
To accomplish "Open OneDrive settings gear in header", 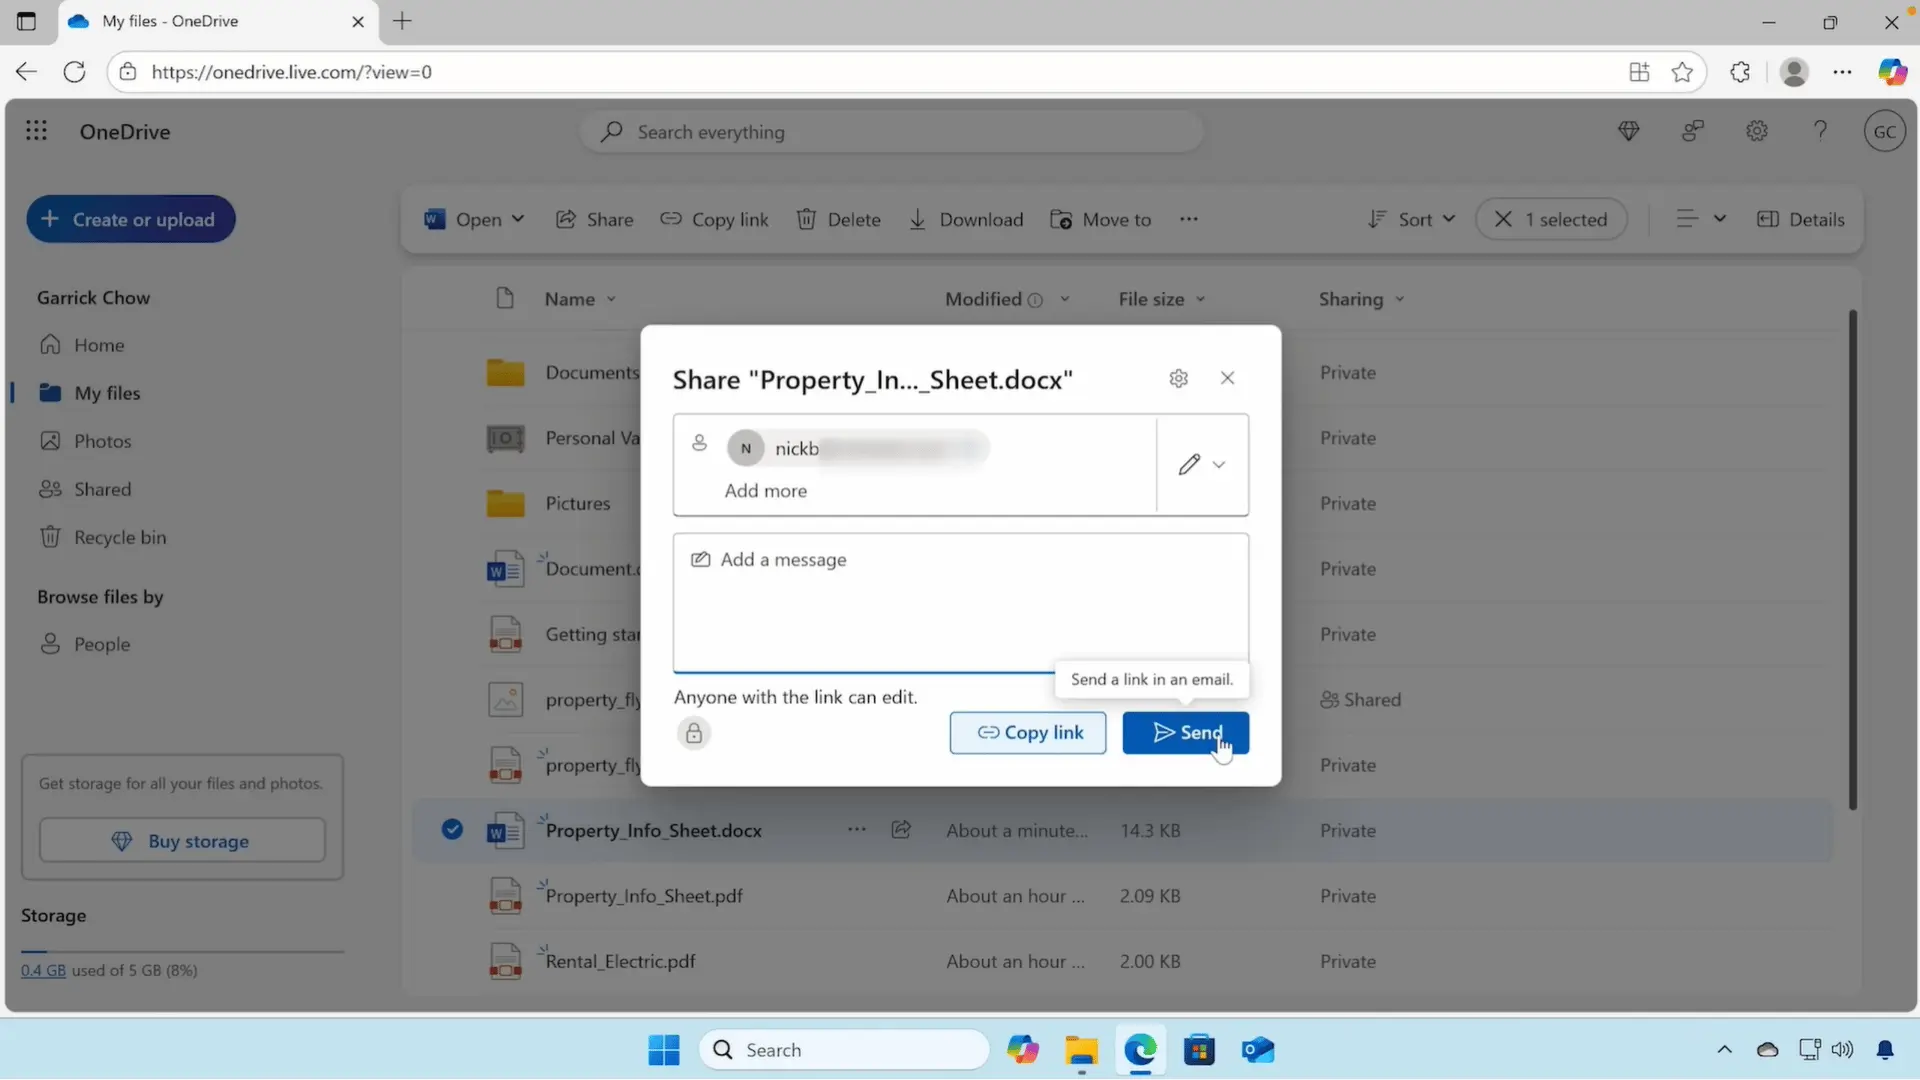I will click(1757, 132).
